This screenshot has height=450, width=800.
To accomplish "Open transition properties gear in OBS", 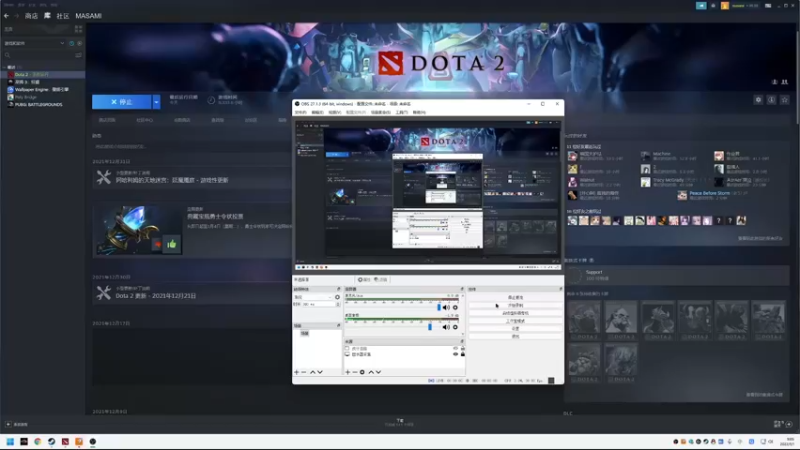I will (337, 297).
